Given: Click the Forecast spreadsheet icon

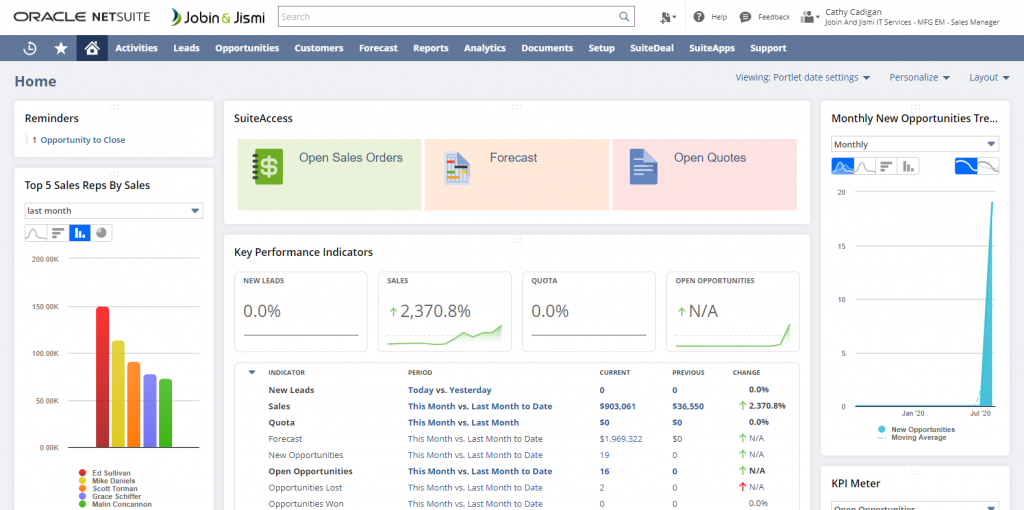Looking at the screenshot, I should 457,168.
